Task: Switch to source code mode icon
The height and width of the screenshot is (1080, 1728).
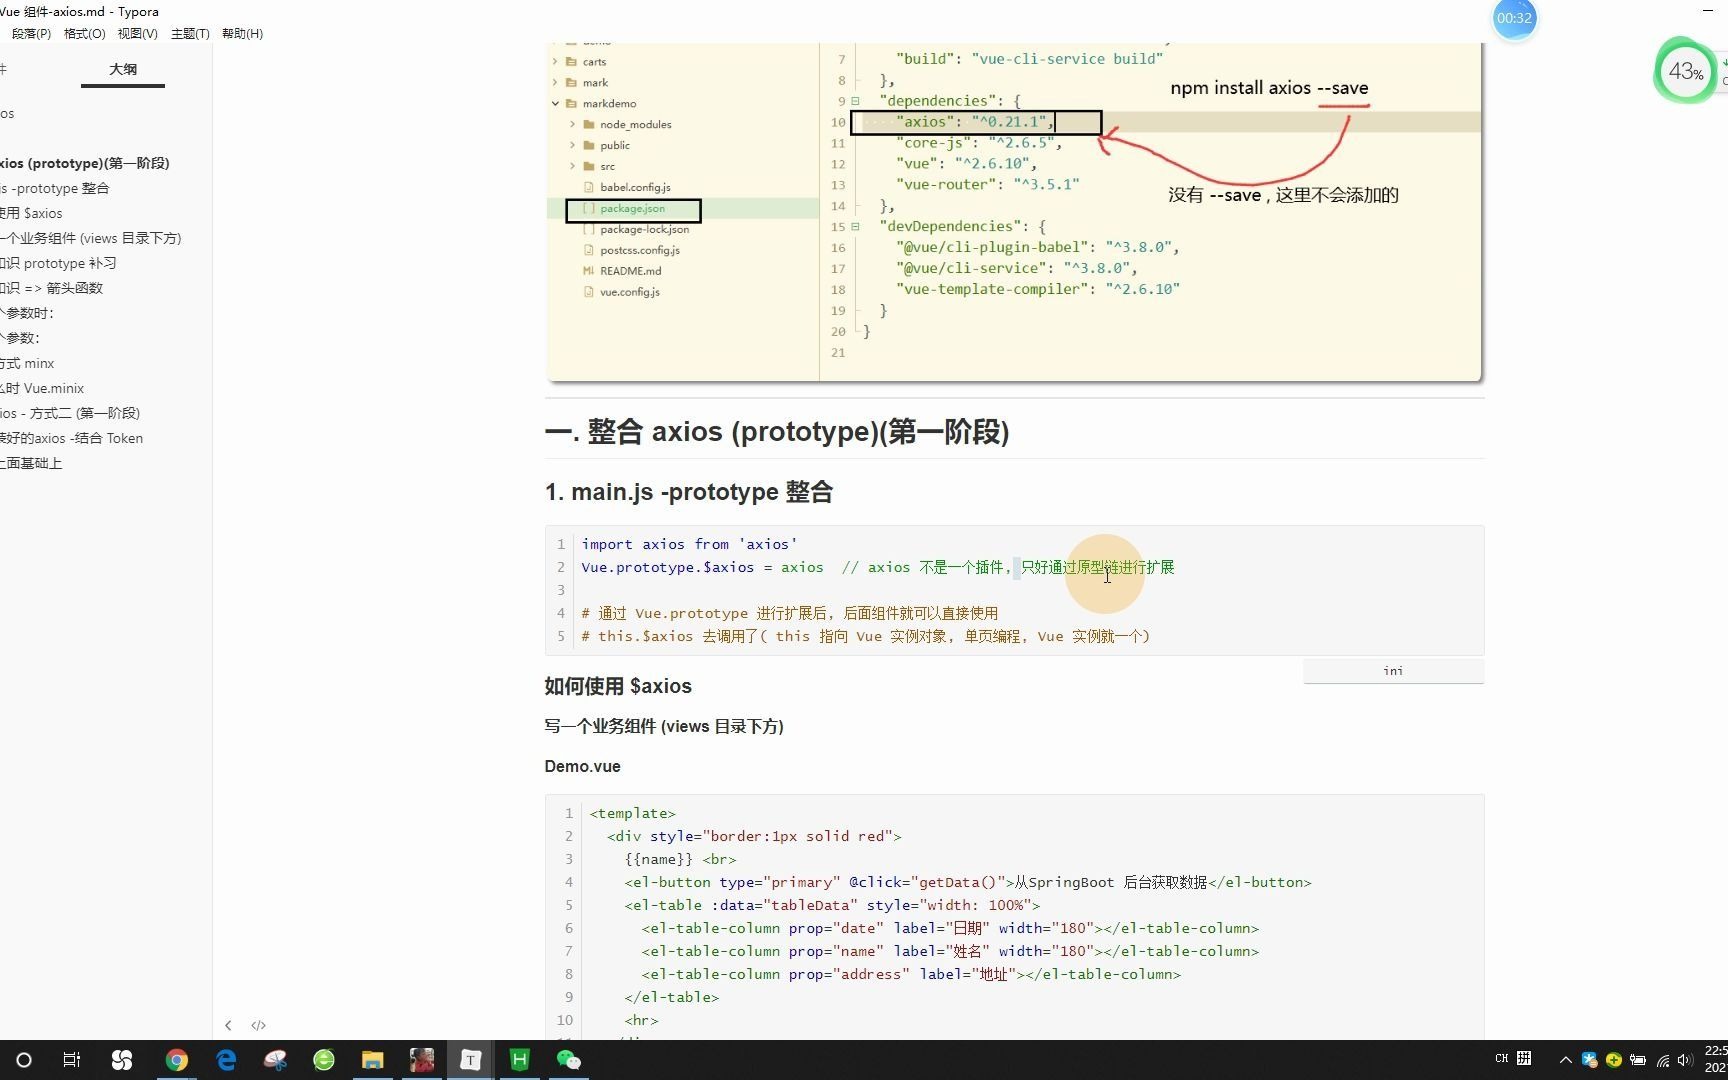Action: [x=258, y=1025]
